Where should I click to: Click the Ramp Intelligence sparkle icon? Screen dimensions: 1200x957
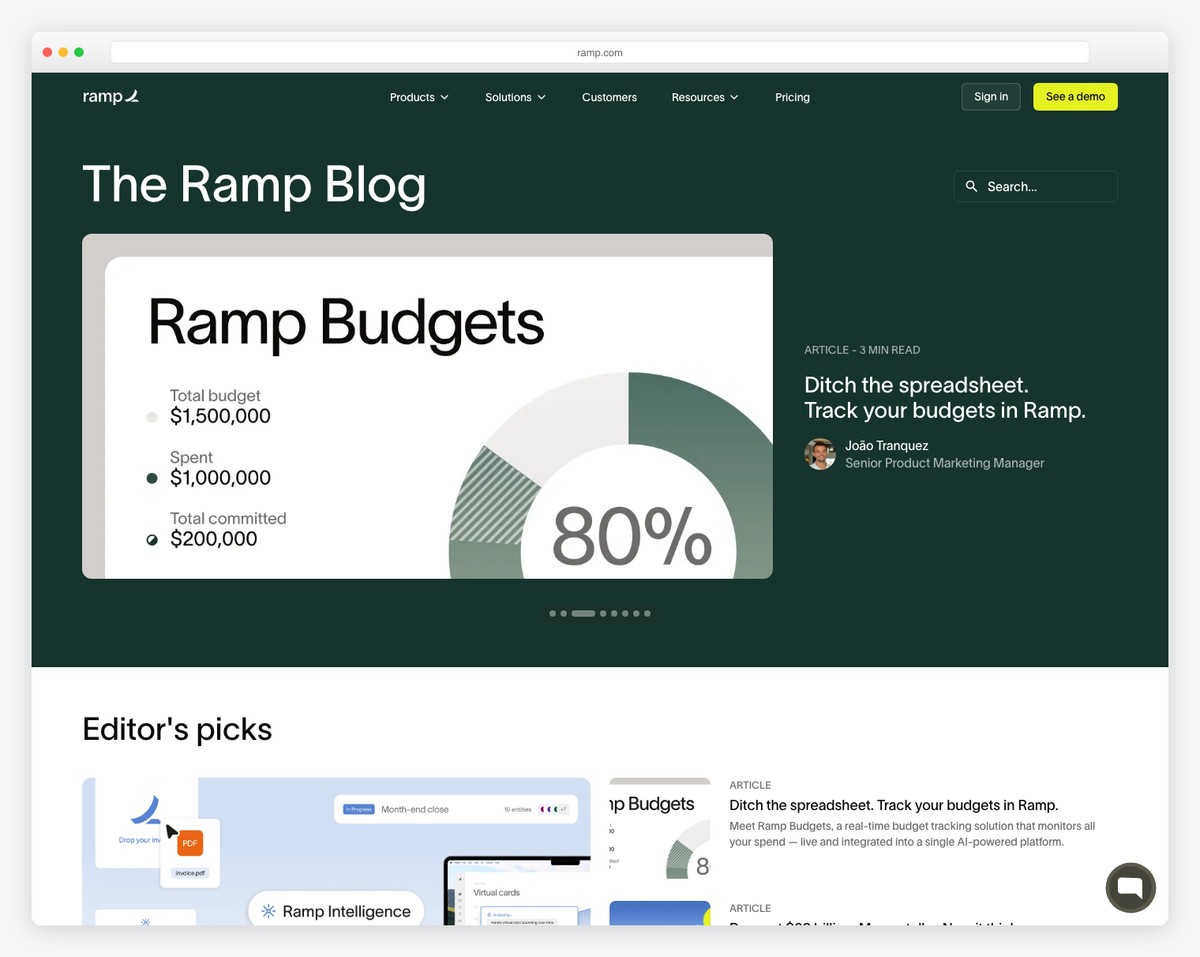[268, 911]
